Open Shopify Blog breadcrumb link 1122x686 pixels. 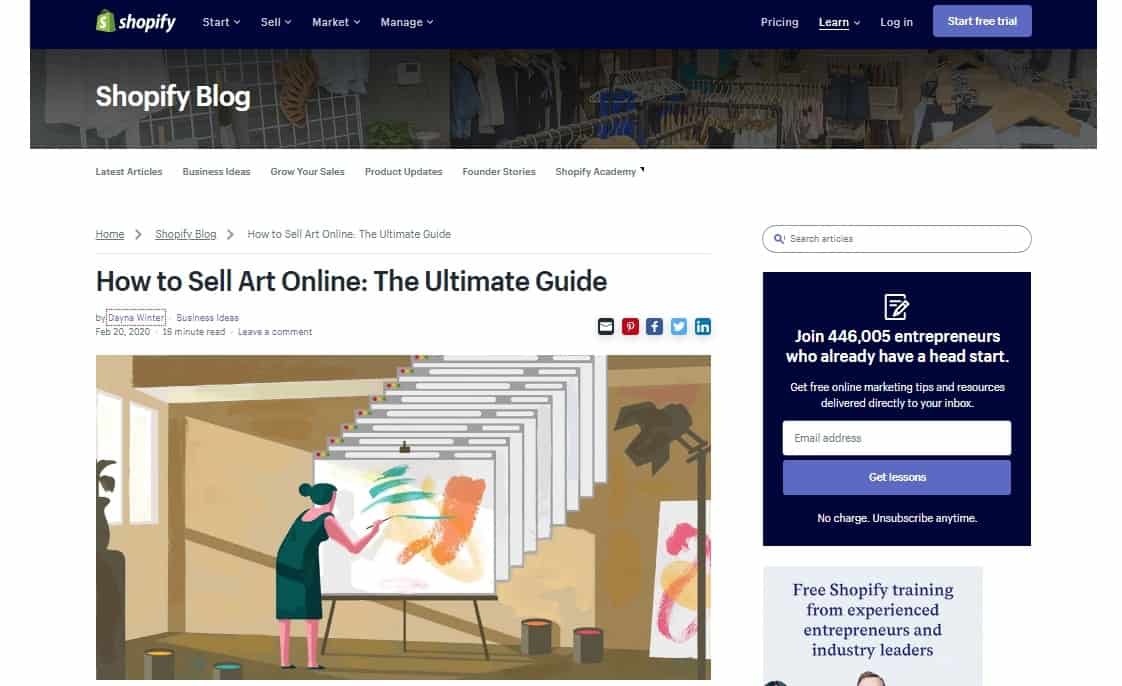pyautogui.click(x=185, y=235)
